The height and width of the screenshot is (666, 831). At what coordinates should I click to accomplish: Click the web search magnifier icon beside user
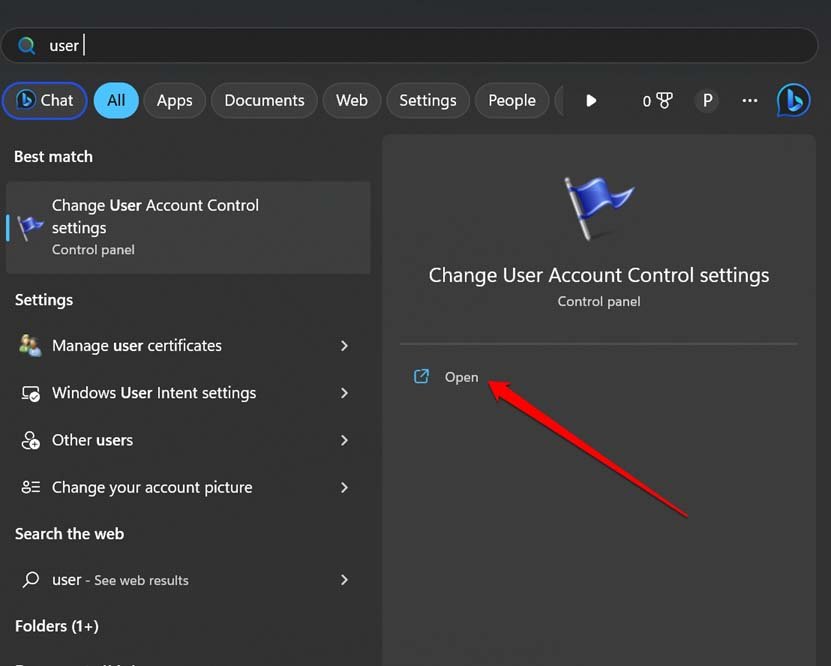click(31, 579)
